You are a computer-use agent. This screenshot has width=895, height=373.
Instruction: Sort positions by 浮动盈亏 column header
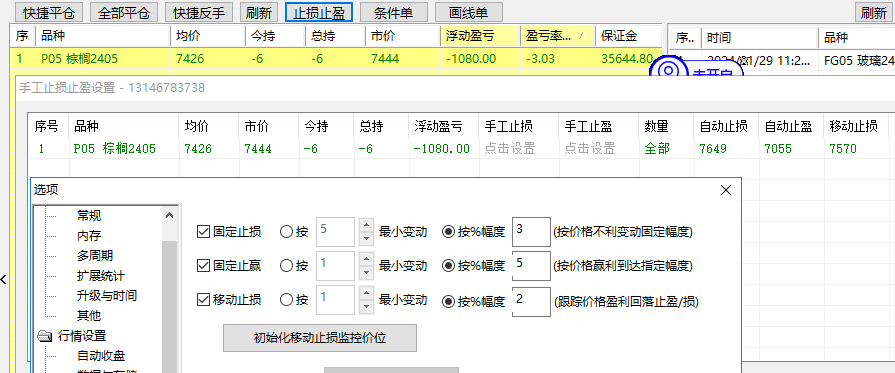[x=480, y=37]
